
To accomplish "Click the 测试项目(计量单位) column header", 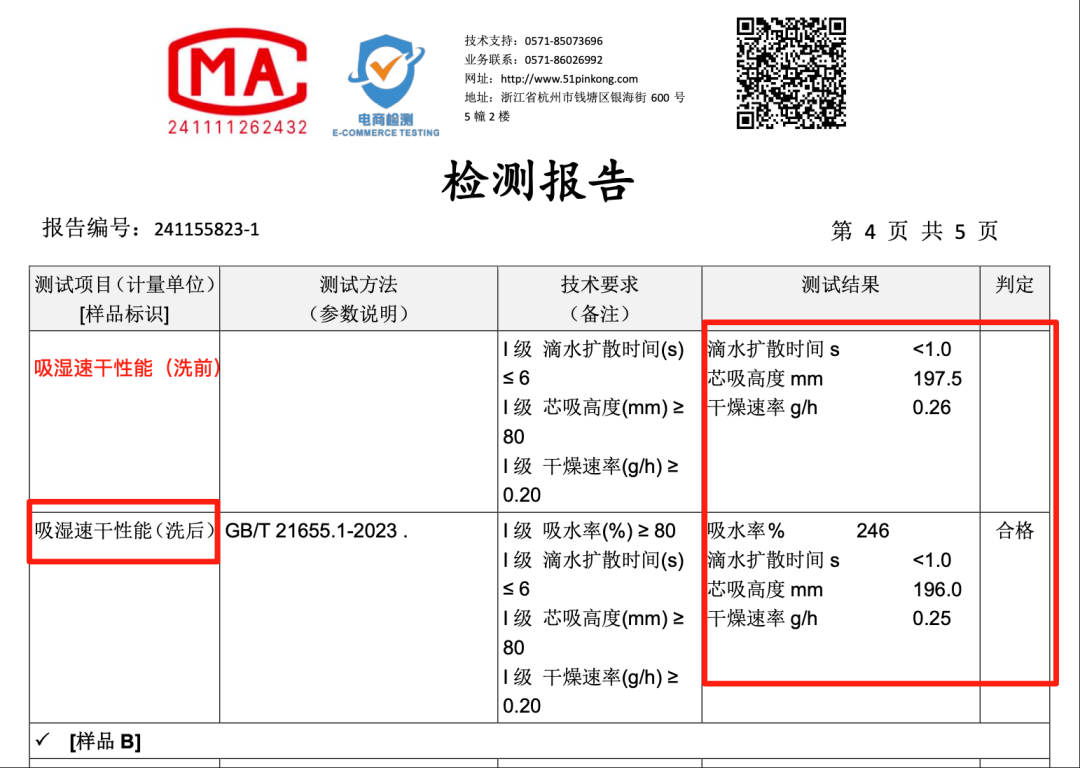I will (125, 284).
